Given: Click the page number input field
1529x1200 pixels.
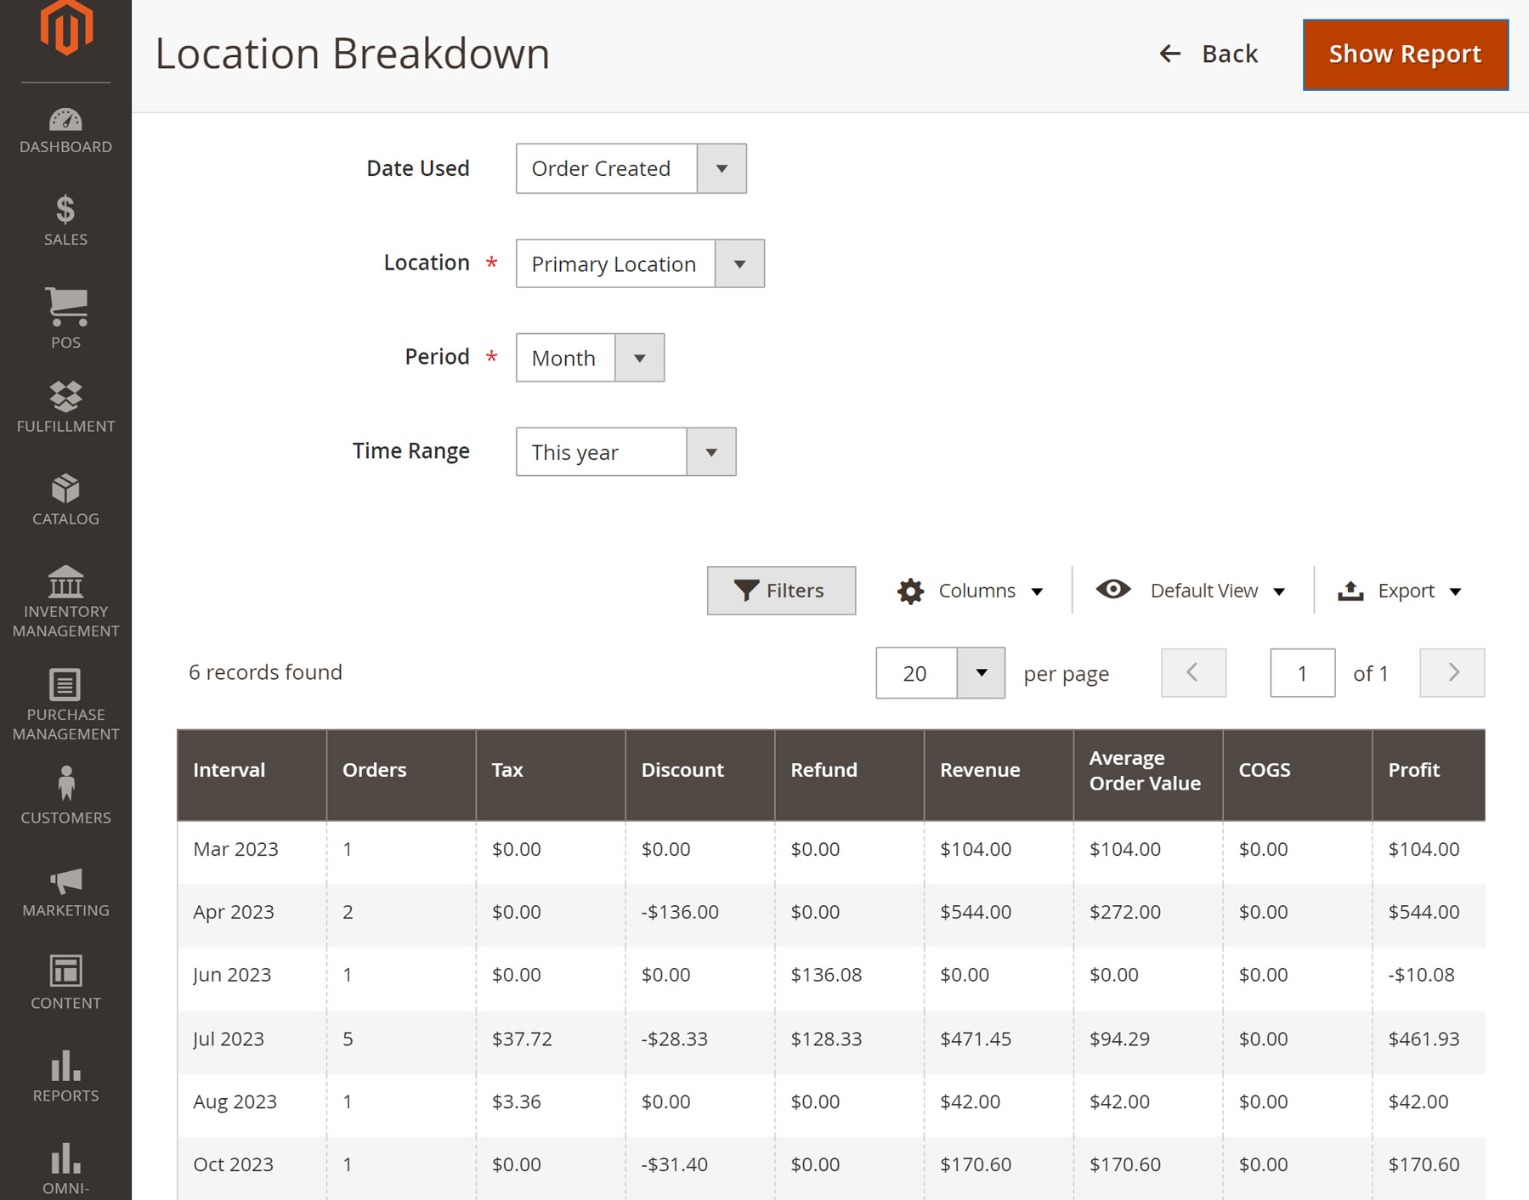Looking at the screenshot, I should [1301, 673].
